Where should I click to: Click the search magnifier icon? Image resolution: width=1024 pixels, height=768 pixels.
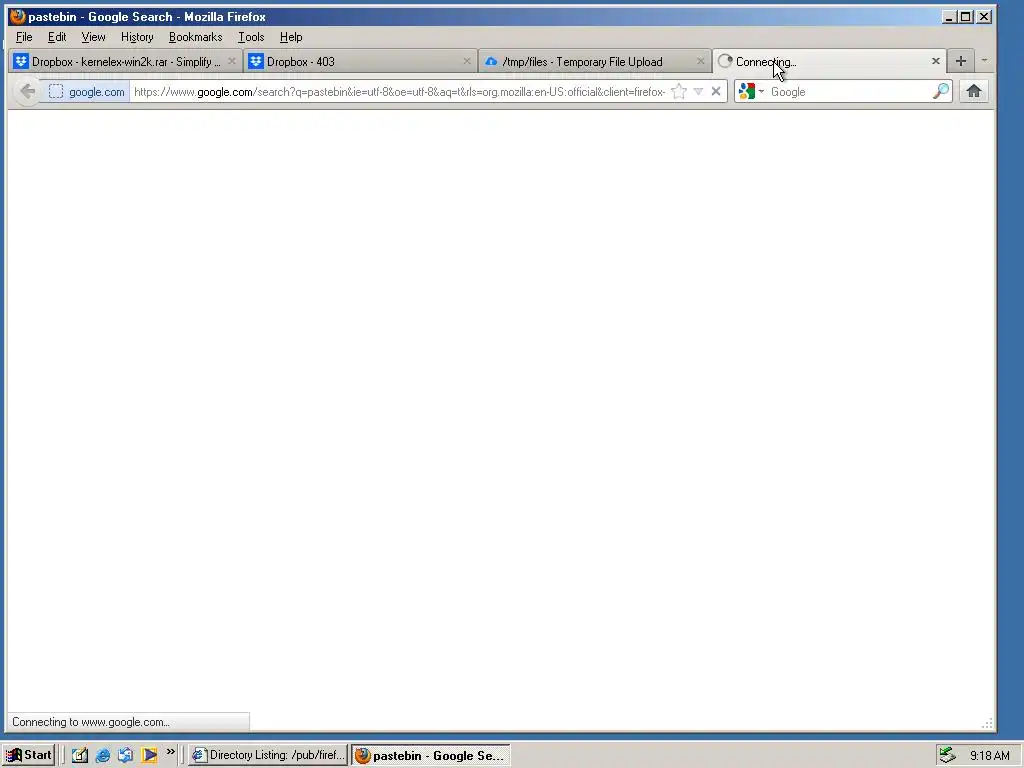[x=940, y=91]
